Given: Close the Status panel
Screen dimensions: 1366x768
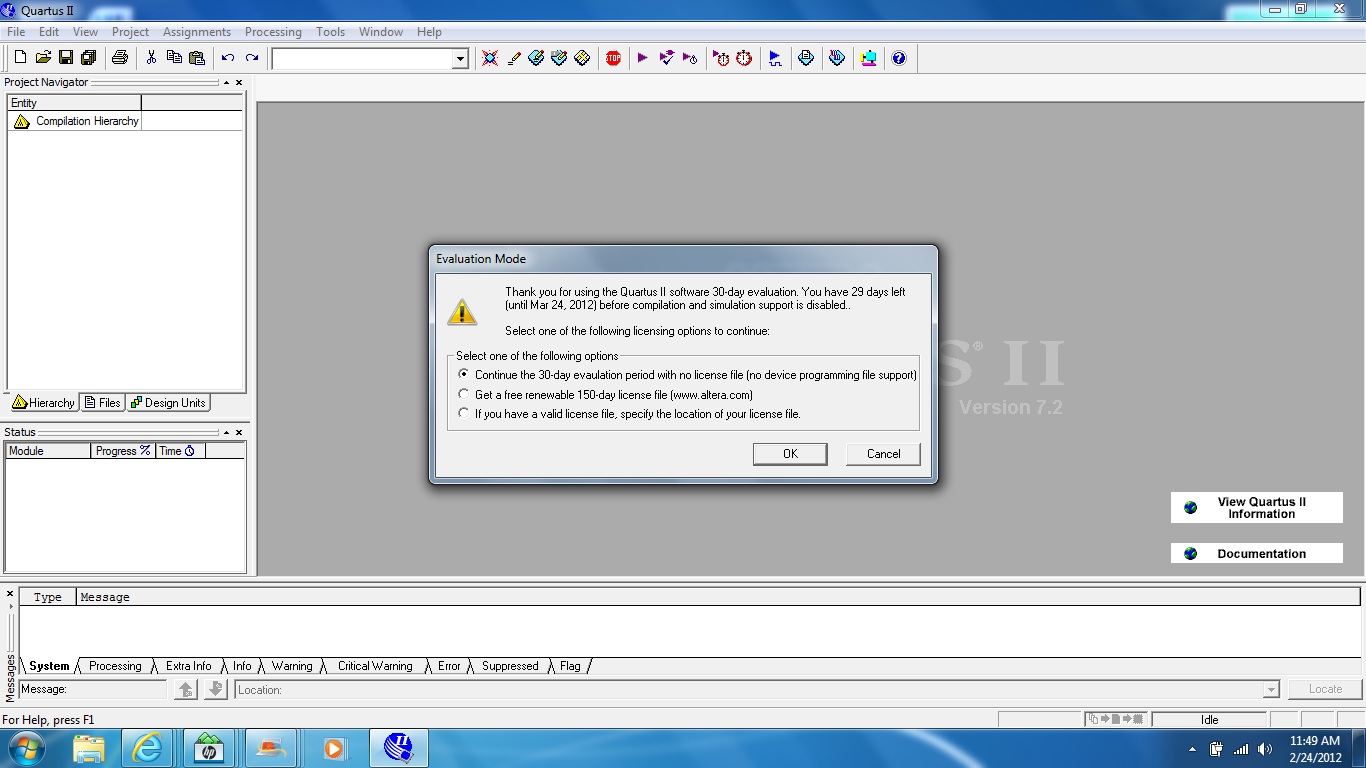Looking at the screenshot, I should click(239, 433).
